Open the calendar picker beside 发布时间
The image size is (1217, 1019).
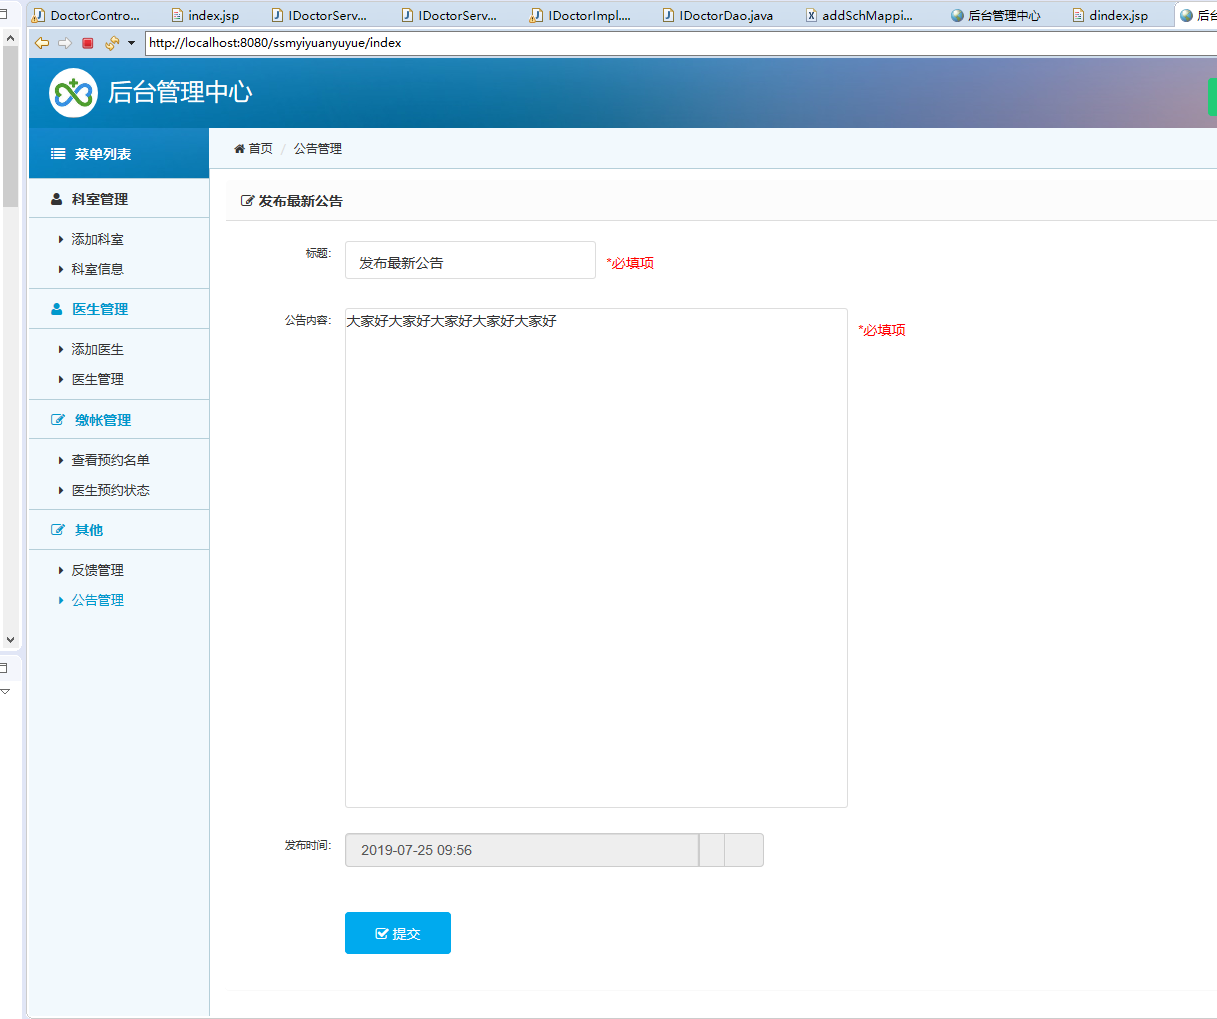[x=711, y=849]
